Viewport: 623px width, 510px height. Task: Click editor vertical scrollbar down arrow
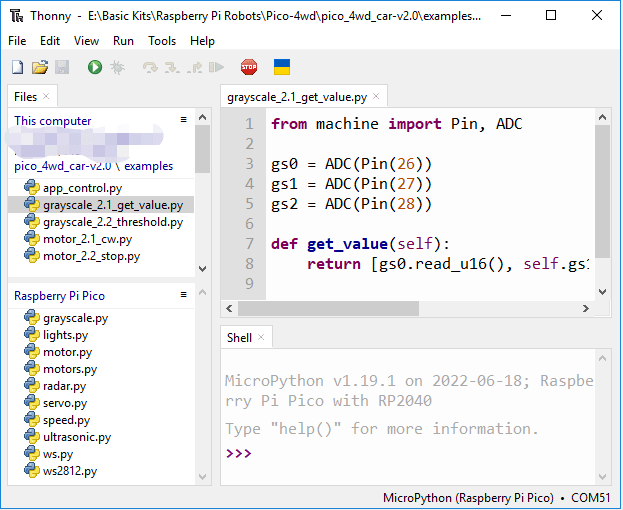coord(602,292)
